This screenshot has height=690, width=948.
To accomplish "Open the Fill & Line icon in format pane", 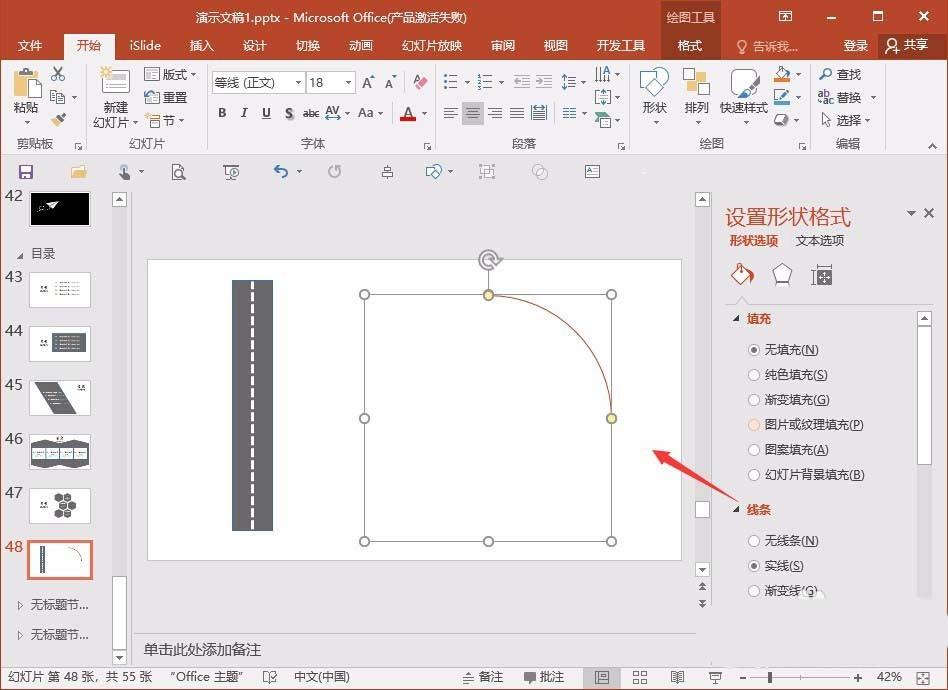I will click(741, 274).
